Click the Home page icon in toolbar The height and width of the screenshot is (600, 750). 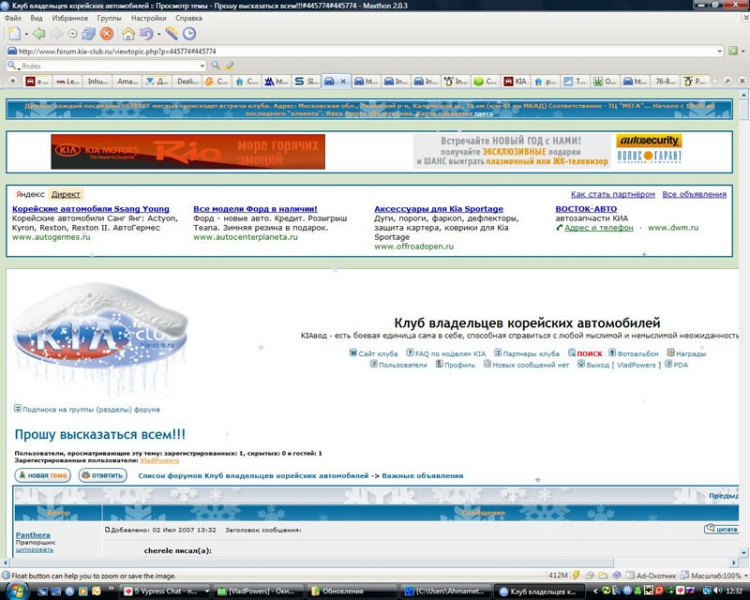128,33
